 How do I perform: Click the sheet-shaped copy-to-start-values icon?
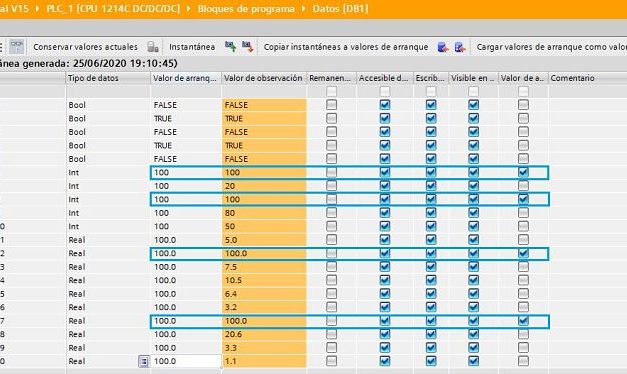coord(460,47)
